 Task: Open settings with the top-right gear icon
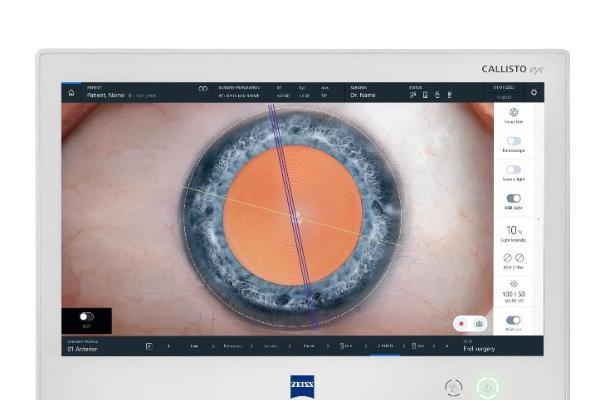pyautogui.click(x=533, y=93)
